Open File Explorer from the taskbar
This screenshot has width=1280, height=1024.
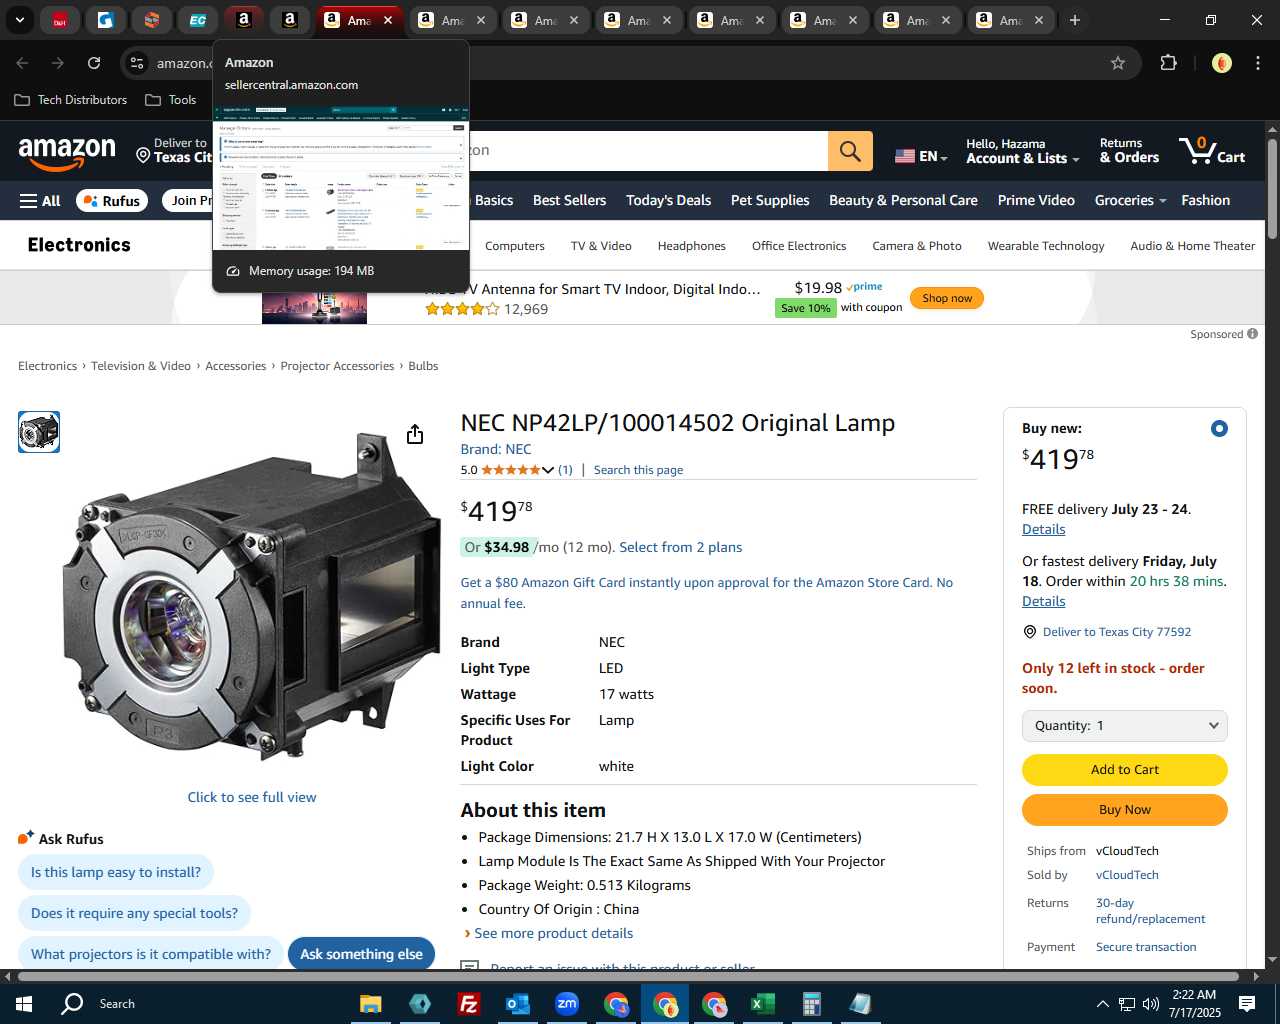coord(370,1003)
